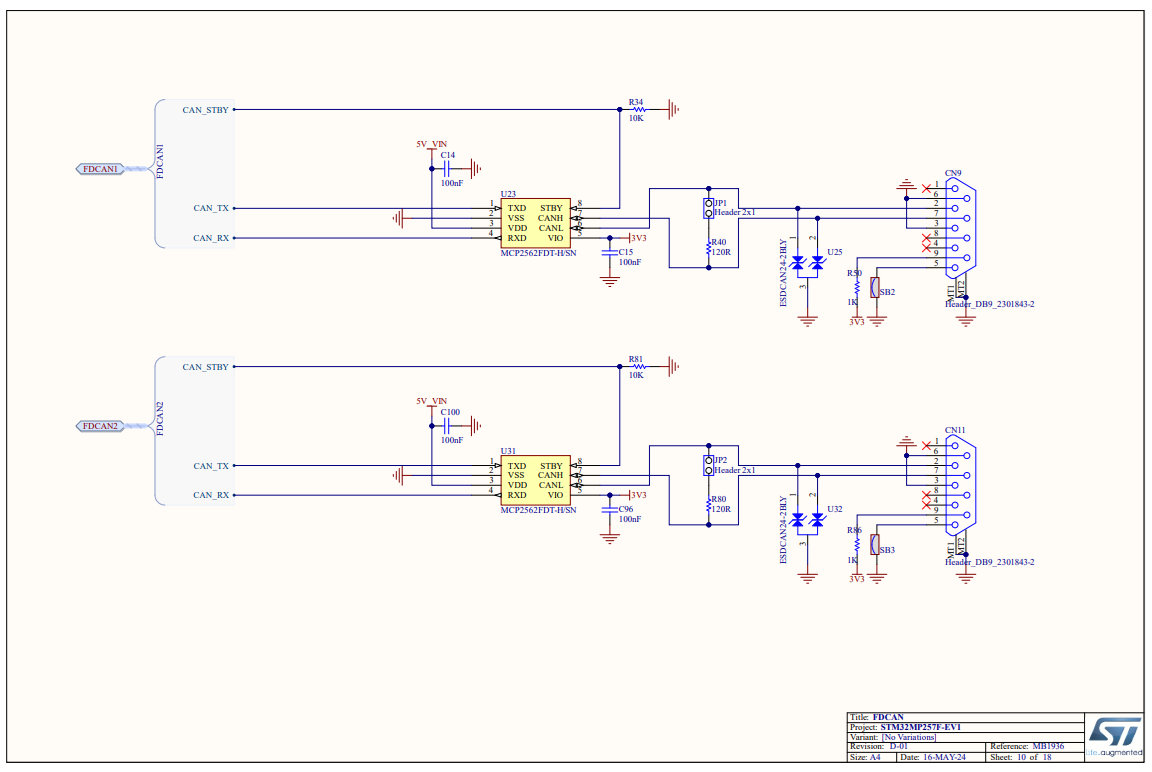The image size is (1152, 772).
Task: Click the SB2 solder bridge symbol
Action: coord(874,288)
